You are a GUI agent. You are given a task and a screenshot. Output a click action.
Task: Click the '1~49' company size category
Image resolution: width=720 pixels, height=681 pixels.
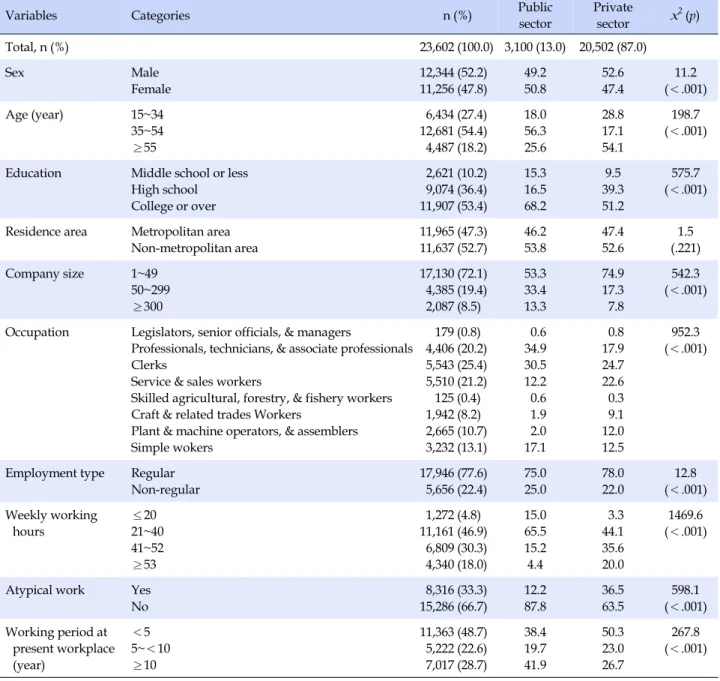tap(144, 274)
